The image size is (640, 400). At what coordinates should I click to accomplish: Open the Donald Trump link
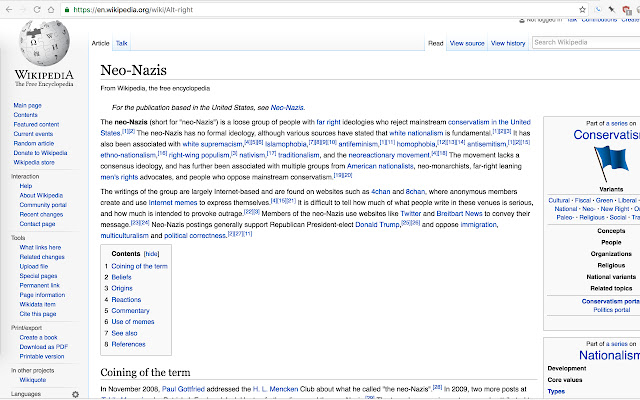(377, 224)
